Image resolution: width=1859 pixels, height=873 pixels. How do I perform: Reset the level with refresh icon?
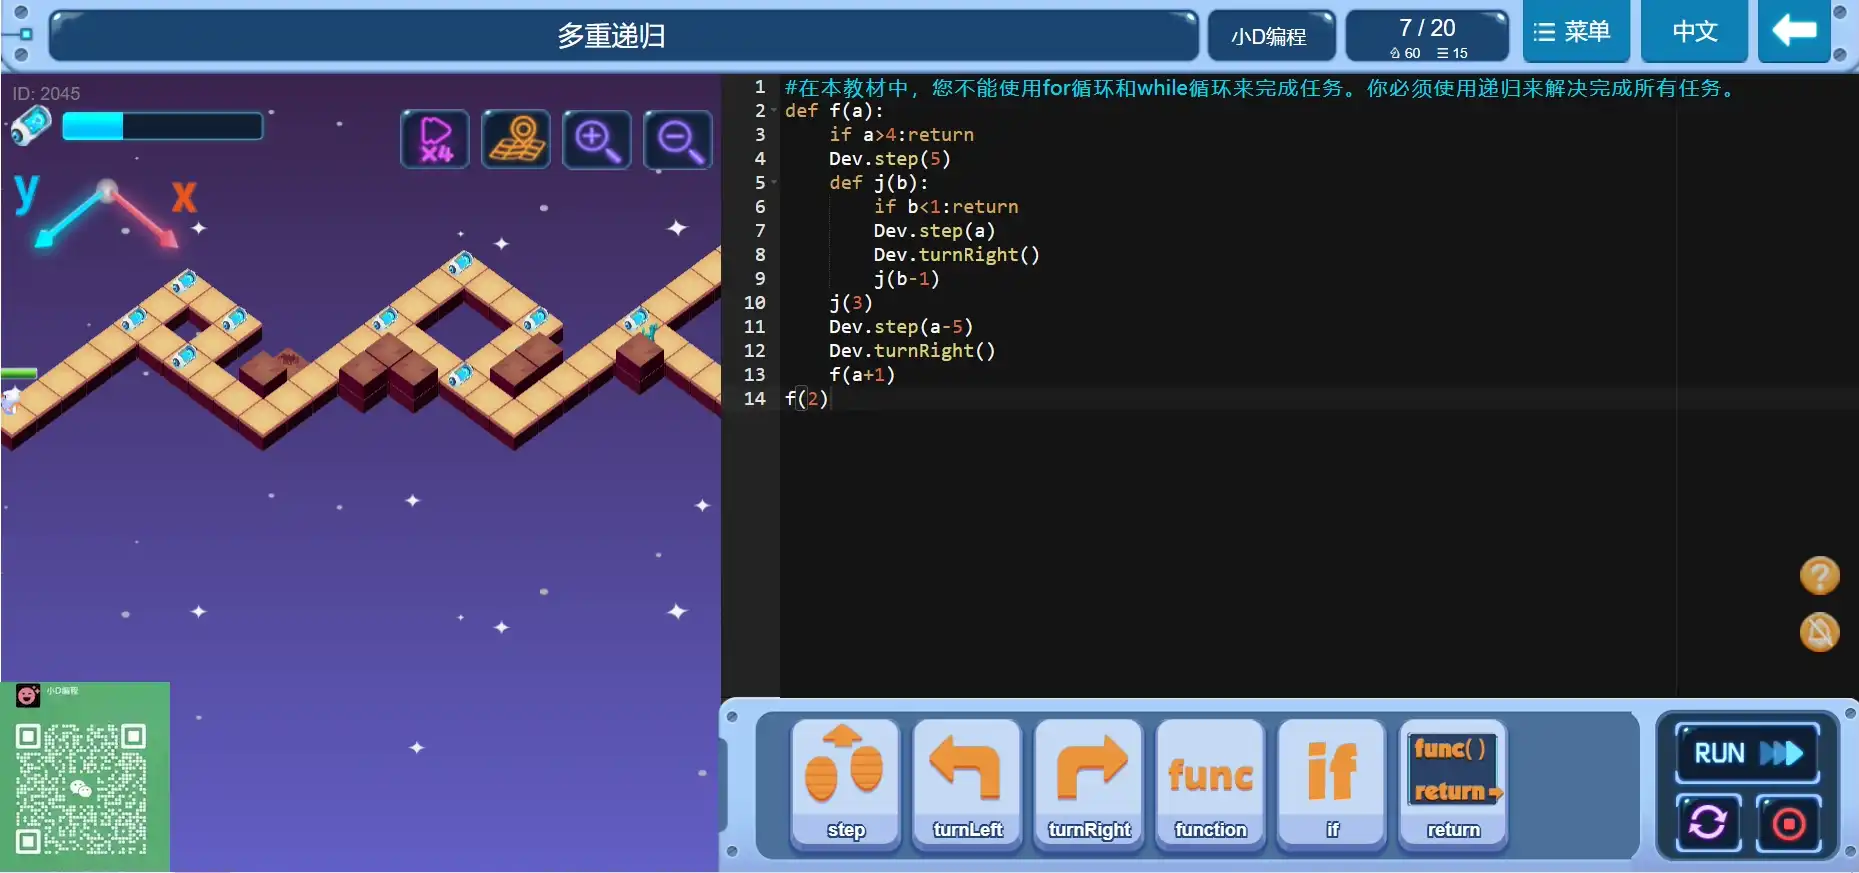(x=1708, y=823)
